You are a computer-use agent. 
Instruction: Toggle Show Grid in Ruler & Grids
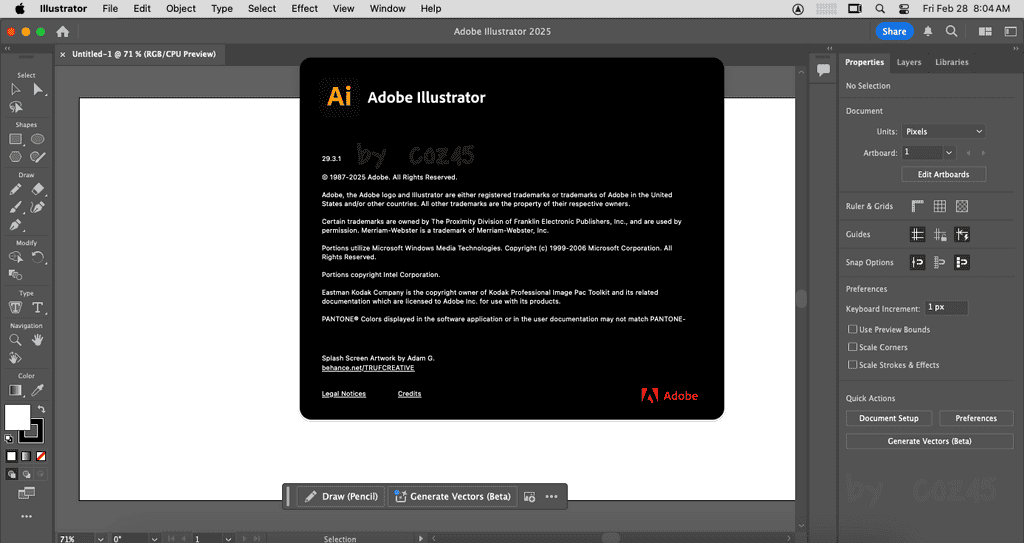pos(940,206)
